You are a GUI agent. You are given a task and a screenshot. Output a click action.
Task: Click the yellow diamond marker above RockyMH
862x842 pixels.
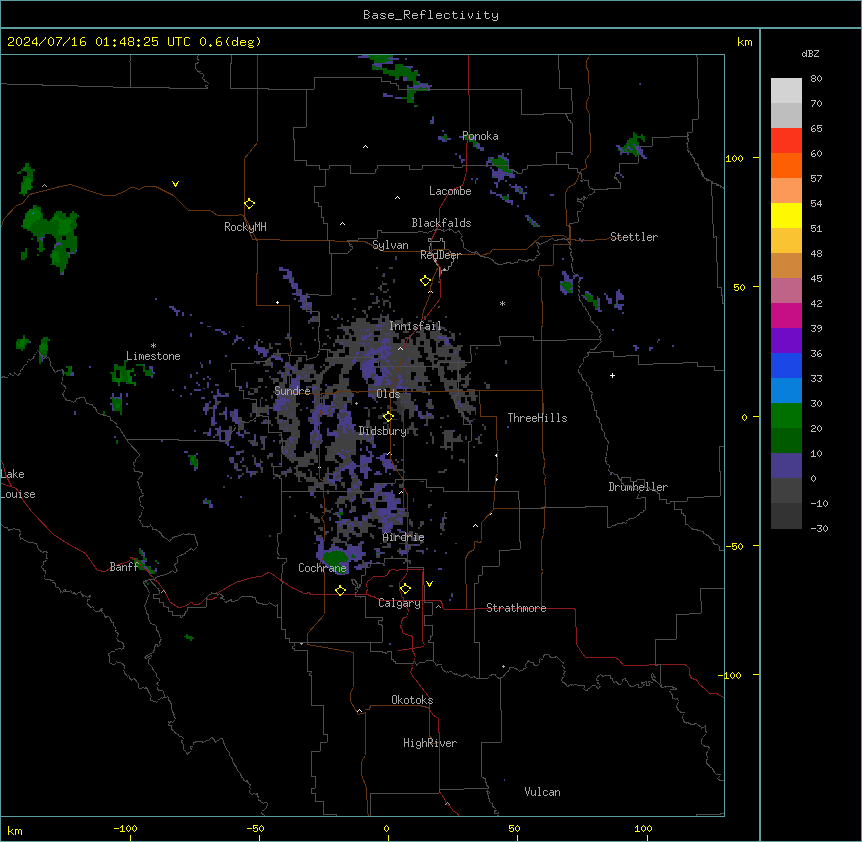[249, 204]
